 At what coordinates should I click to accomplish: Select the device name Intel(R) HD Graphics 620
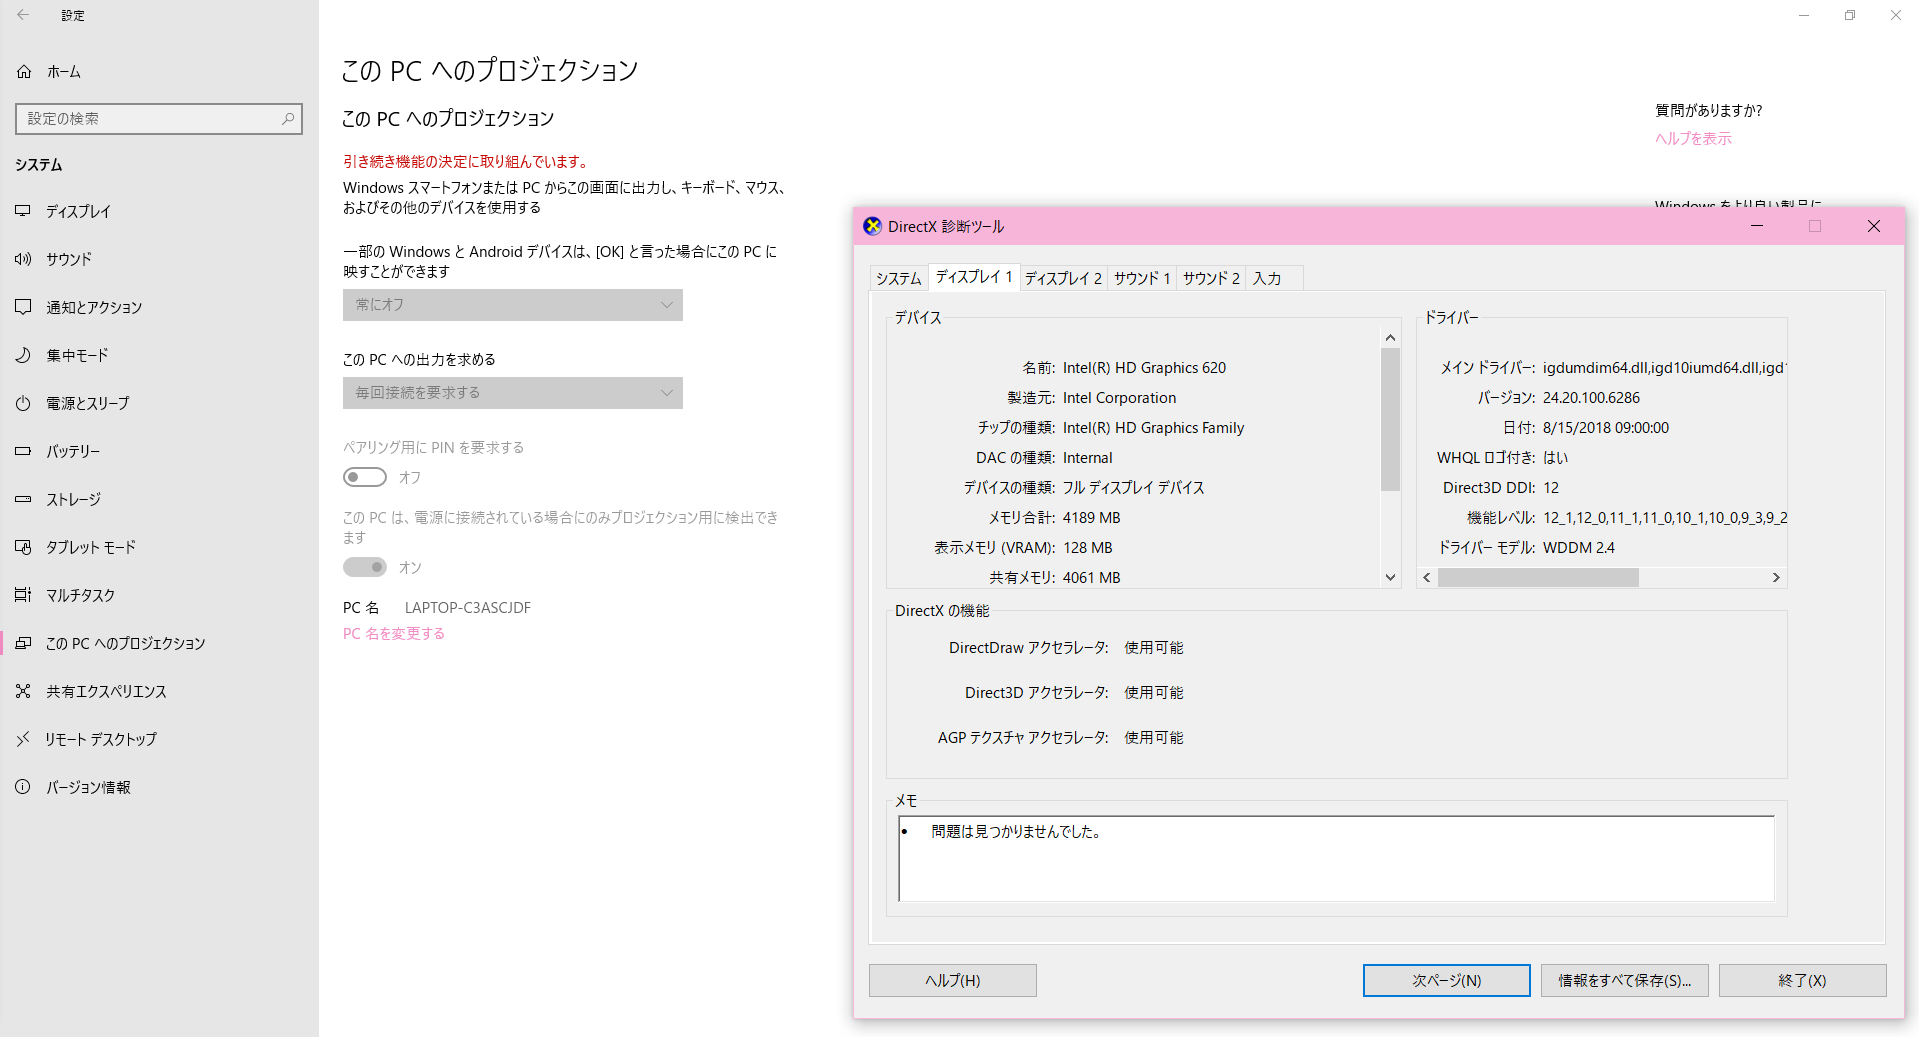[x=1144, y=368]
